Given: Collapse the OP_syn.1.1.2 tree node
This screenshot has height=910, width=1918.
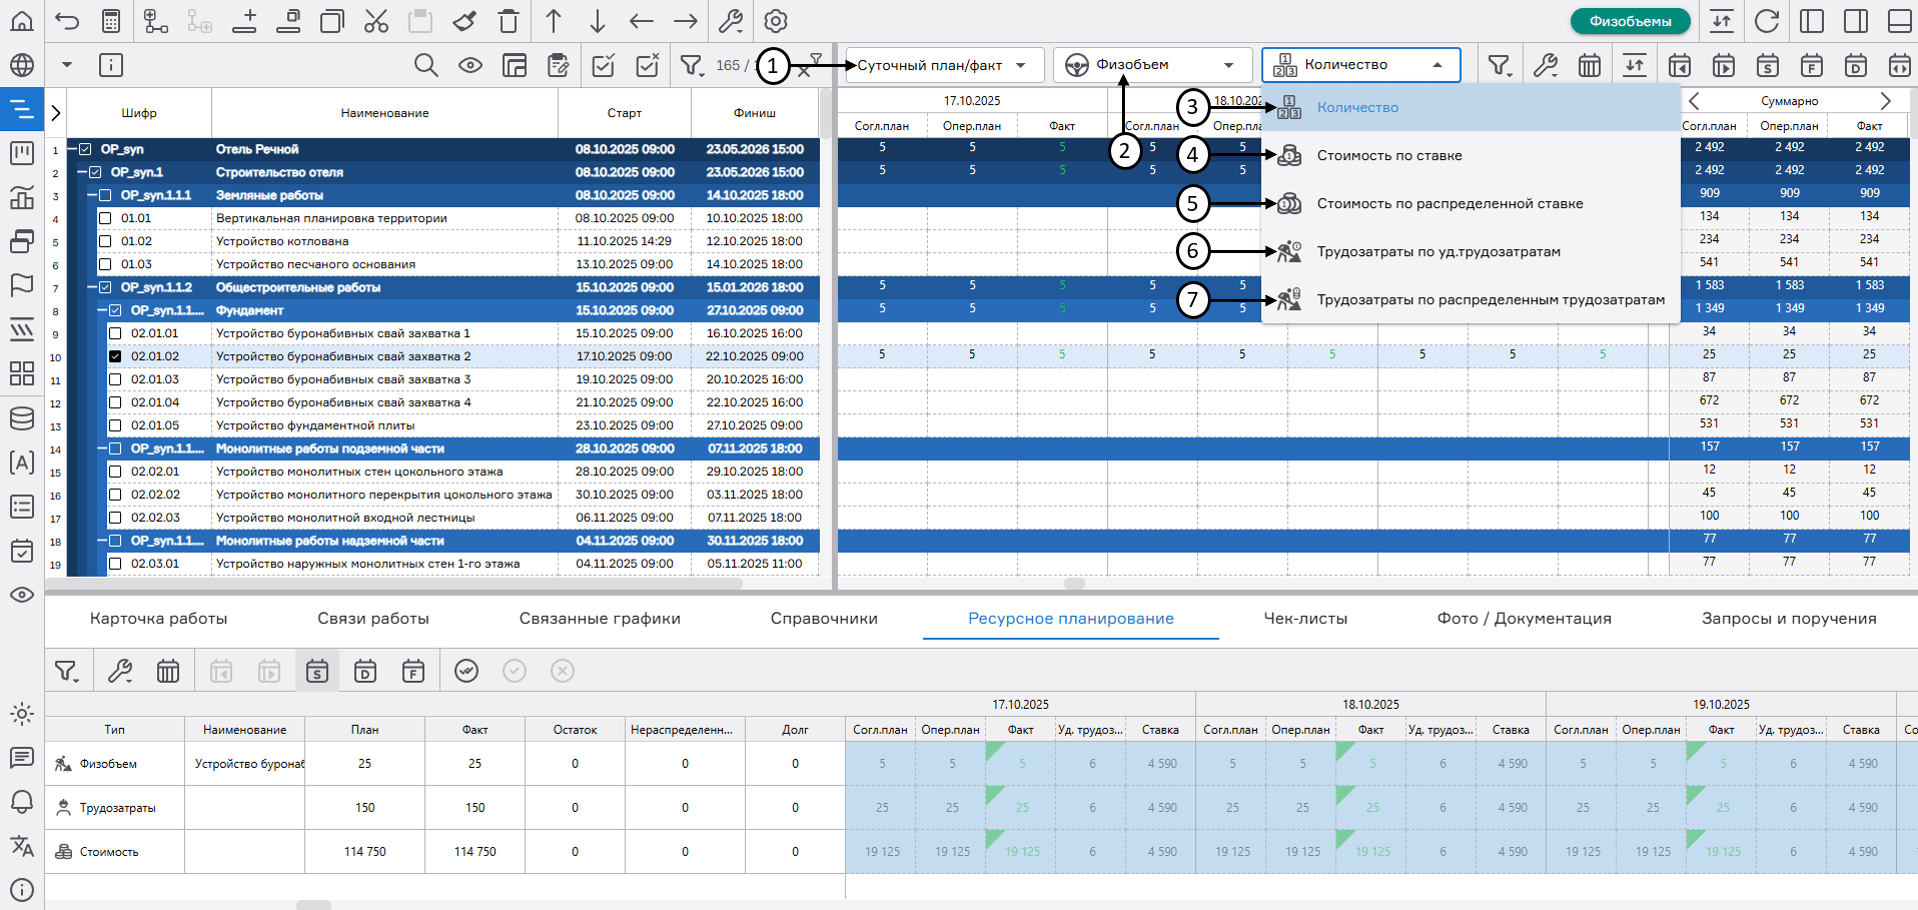Looking at the screenshot, I should point(91,287).
